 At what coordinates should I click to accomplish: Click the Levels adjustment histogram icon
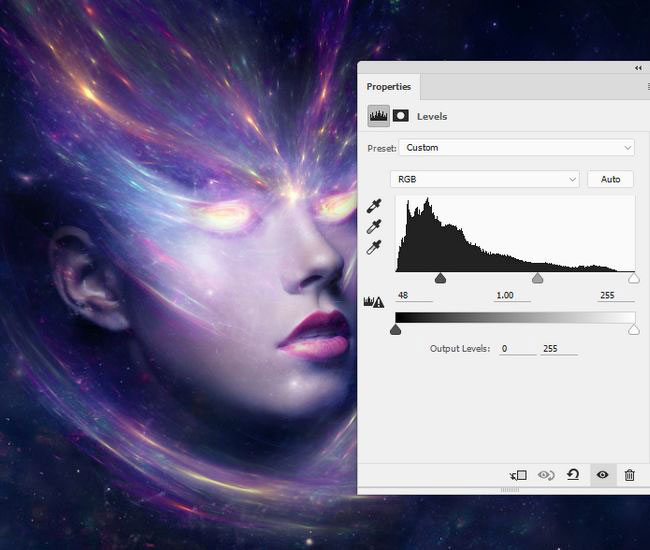click(x=378, y=116)
